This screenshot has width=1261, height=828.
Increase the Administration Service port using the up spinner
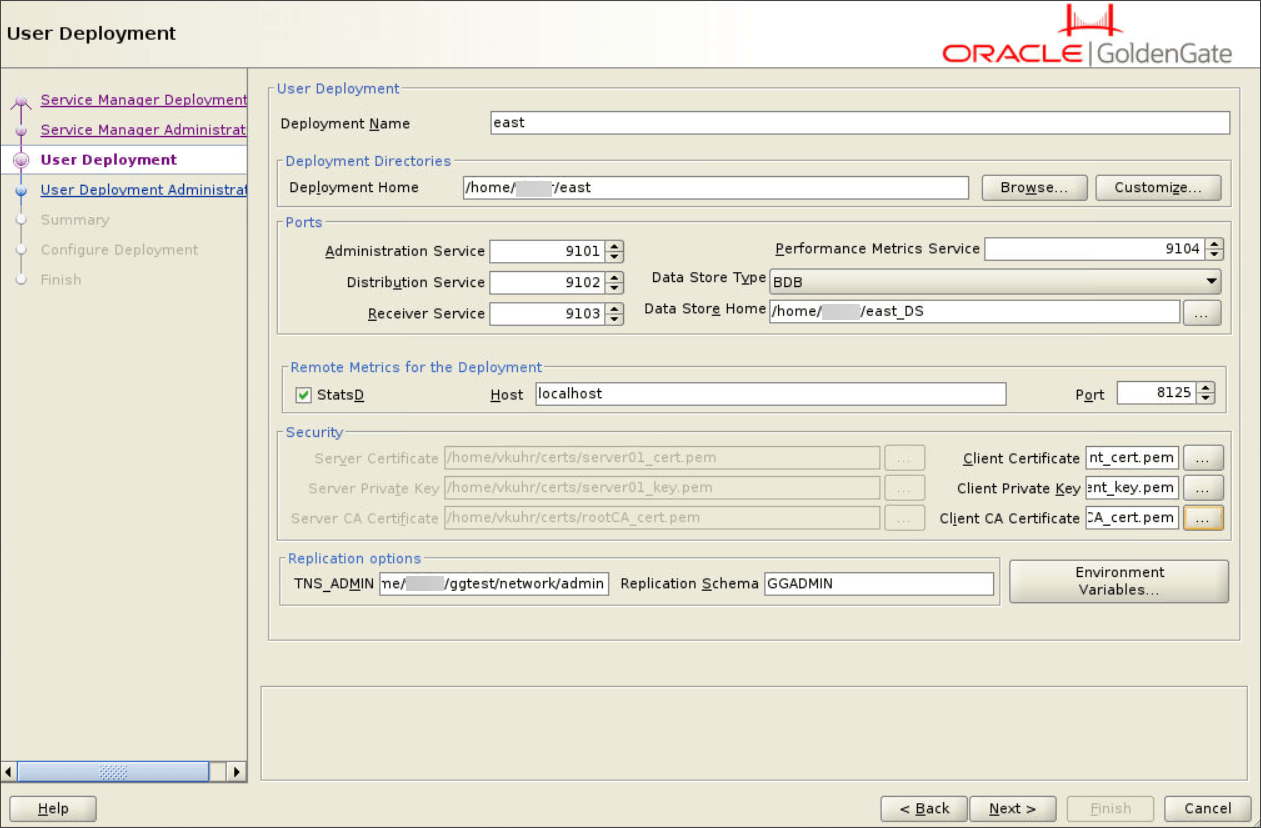click(x=615, y=246)
